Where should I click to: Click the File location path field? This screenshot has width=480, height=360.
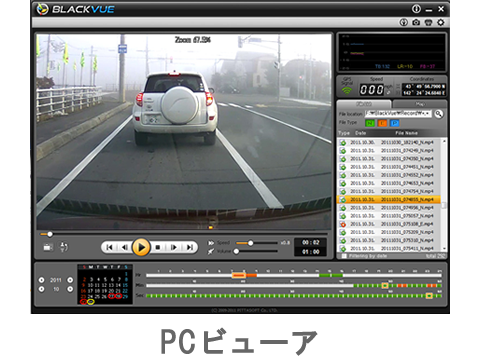click(398, 114)
